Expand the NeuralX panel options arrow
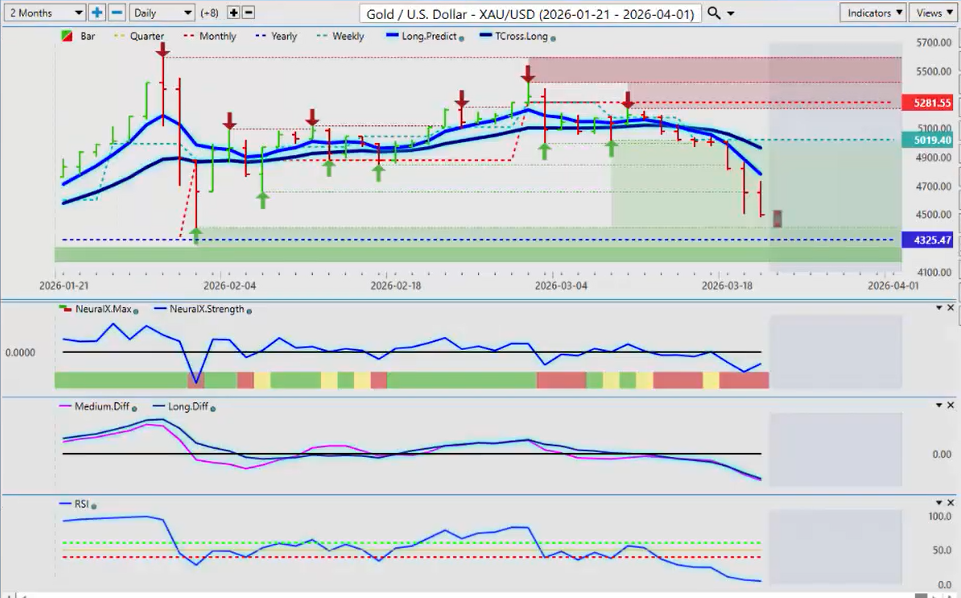This screenshot has height=598, width=961. point(938,308)
